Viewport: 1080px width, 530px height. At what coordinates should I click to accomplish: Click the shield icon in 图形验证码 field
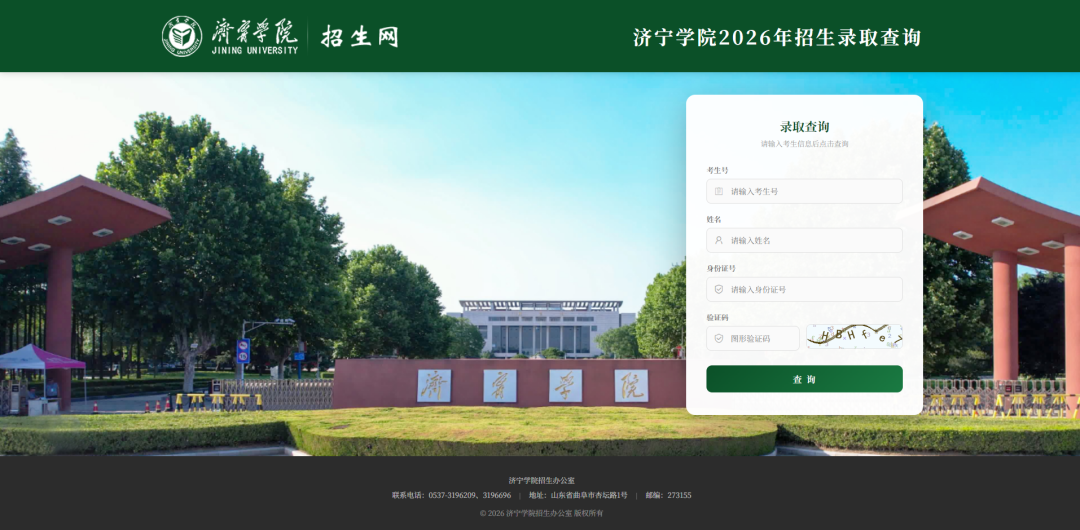(719, 338)
